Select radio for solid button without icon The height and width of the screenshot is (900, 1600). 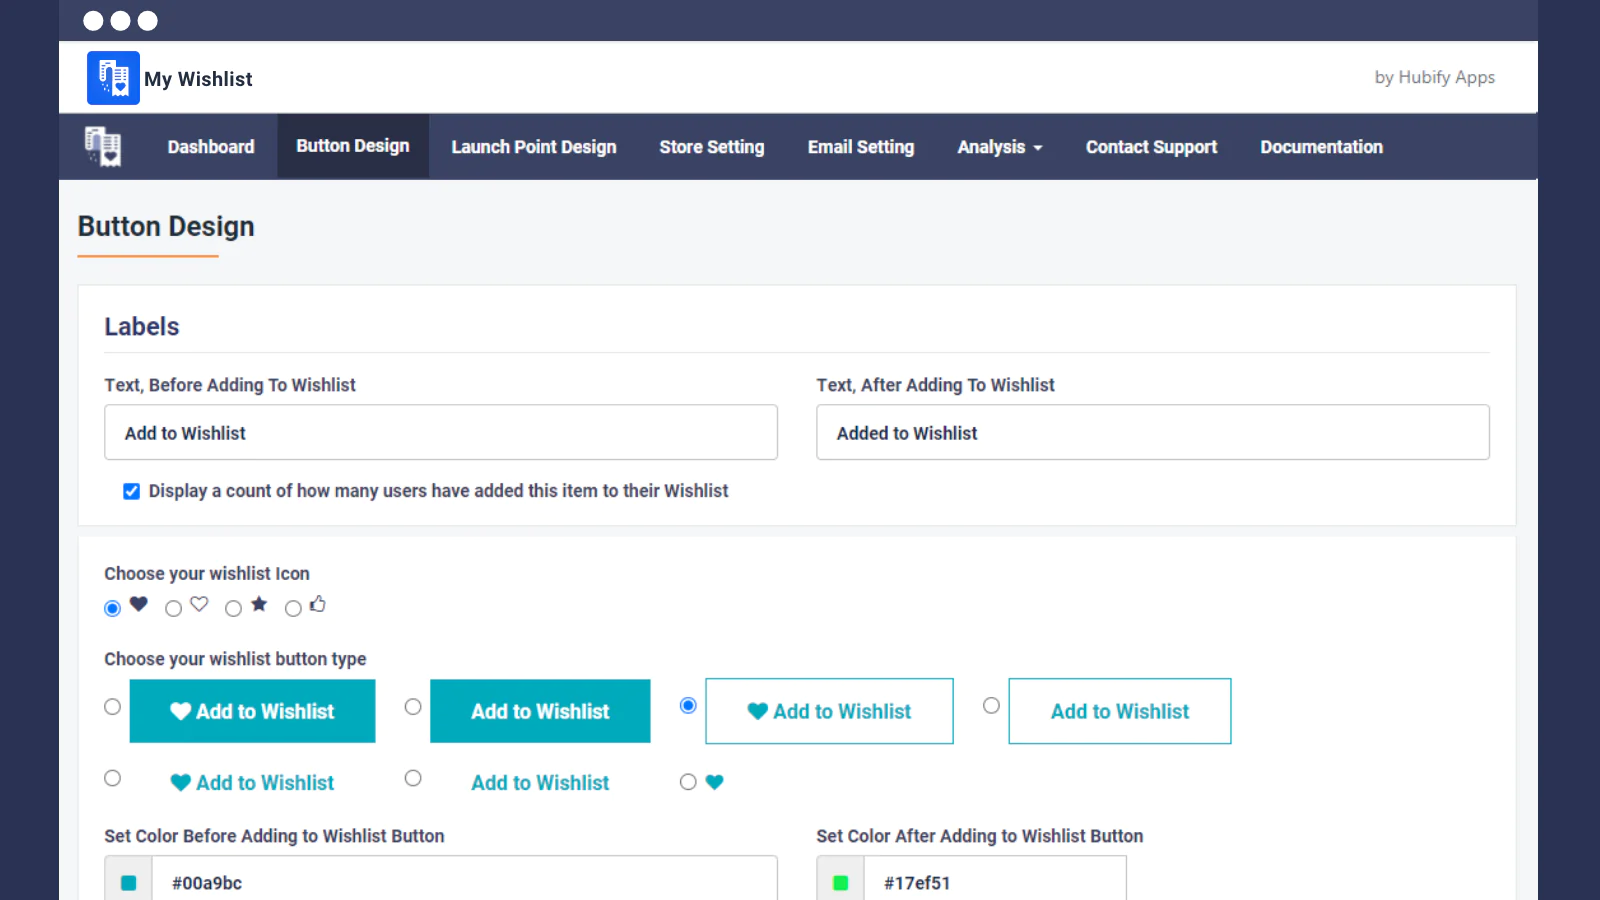(x=413, y=707)
